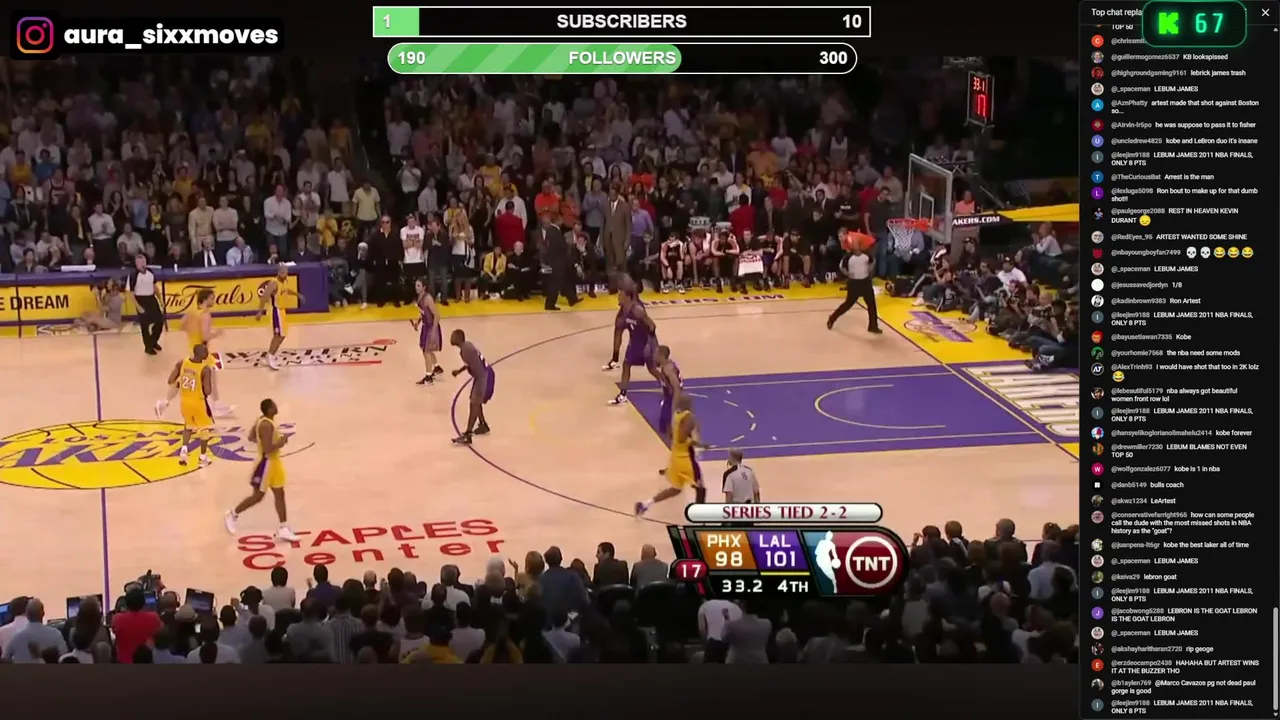
Task: Click @erzdeocampo2438's avatar
Action: (1097, 665)
